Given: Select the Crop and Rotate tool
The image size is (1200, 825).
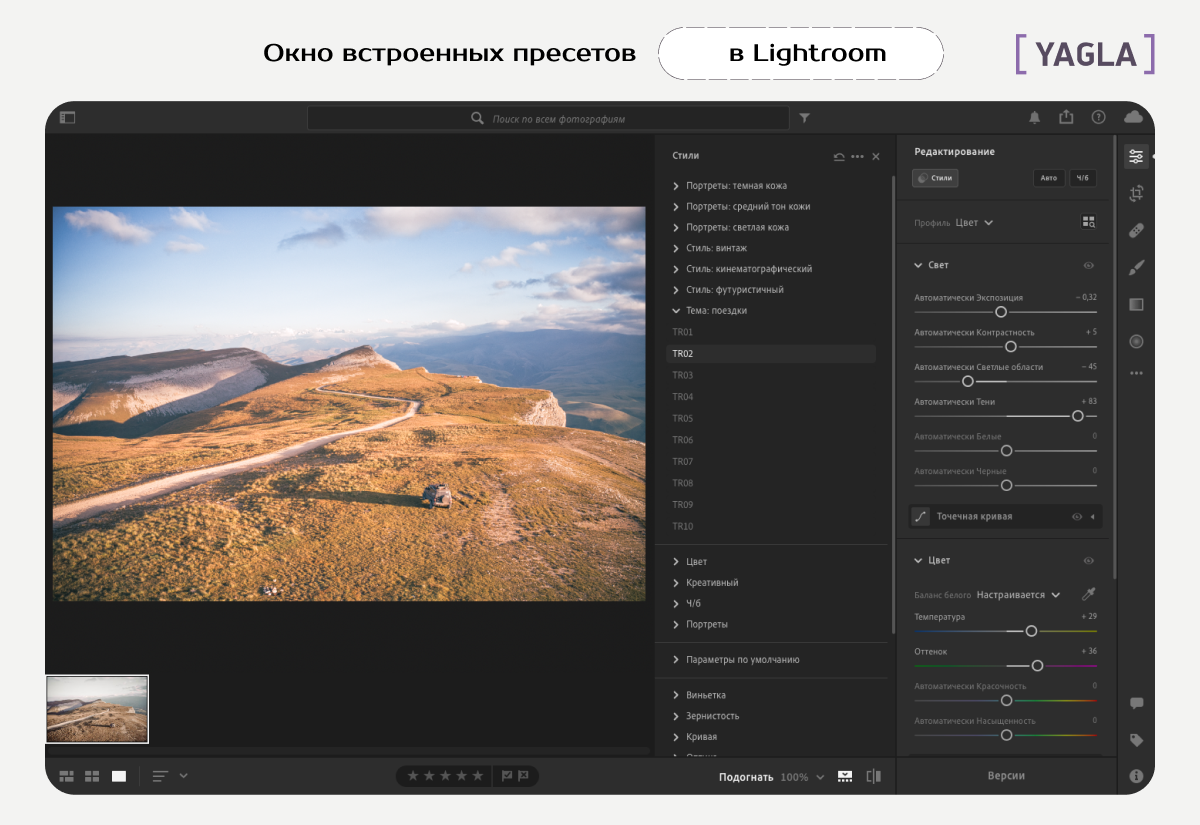Looking at the screenshot, I should [x=1136, y=193].
